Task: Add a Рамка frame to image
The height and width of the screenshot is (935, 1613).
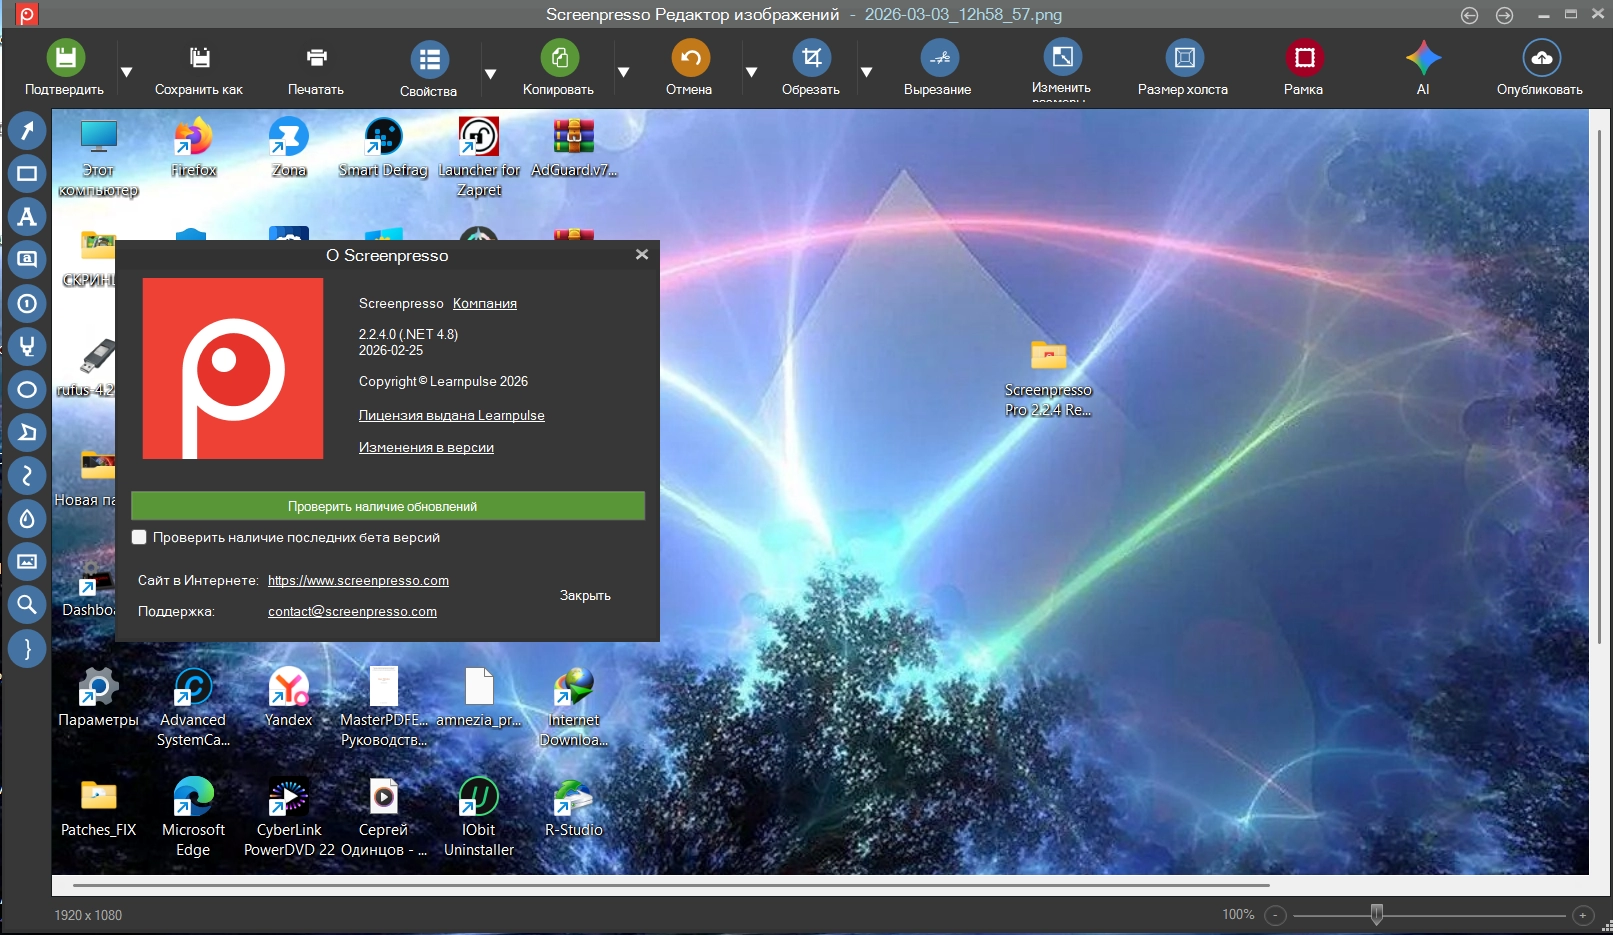Action: point(1304,58)
